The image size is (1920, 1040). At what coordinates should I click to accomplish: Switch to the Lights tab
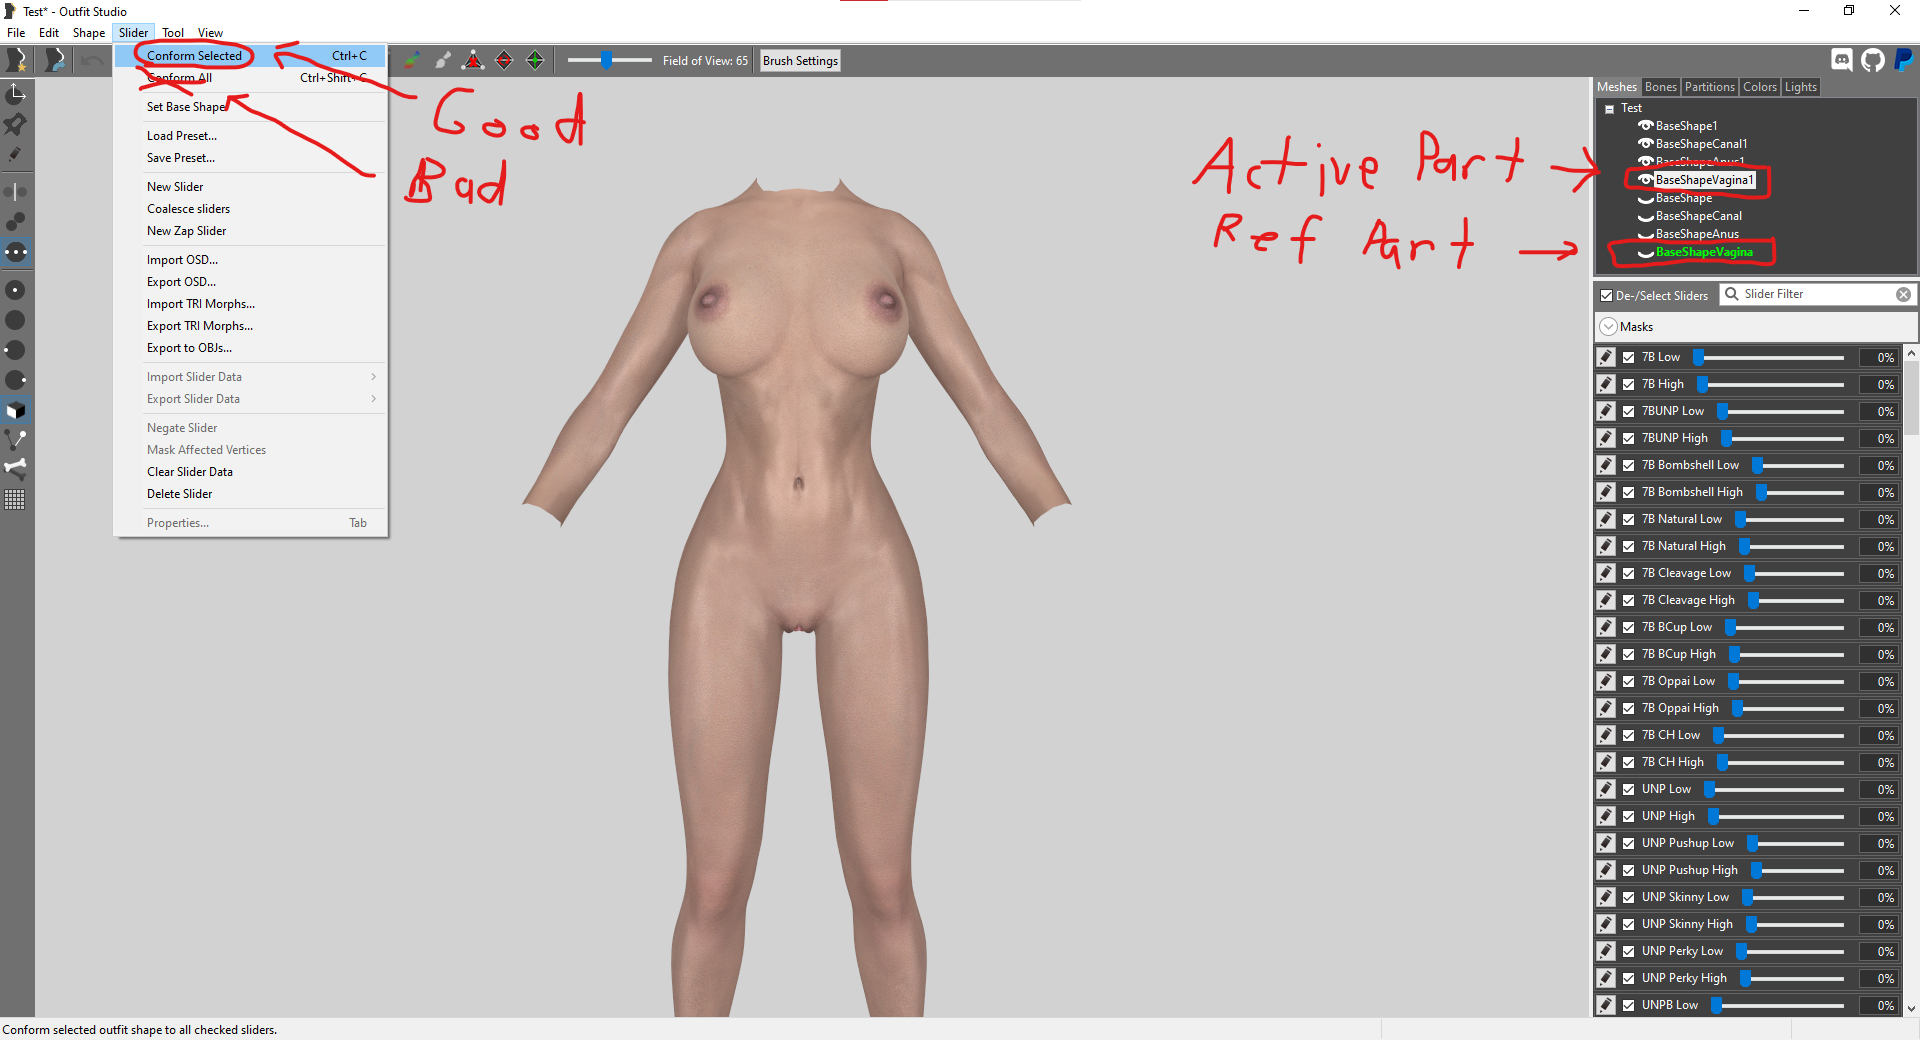click(1801, 87)
